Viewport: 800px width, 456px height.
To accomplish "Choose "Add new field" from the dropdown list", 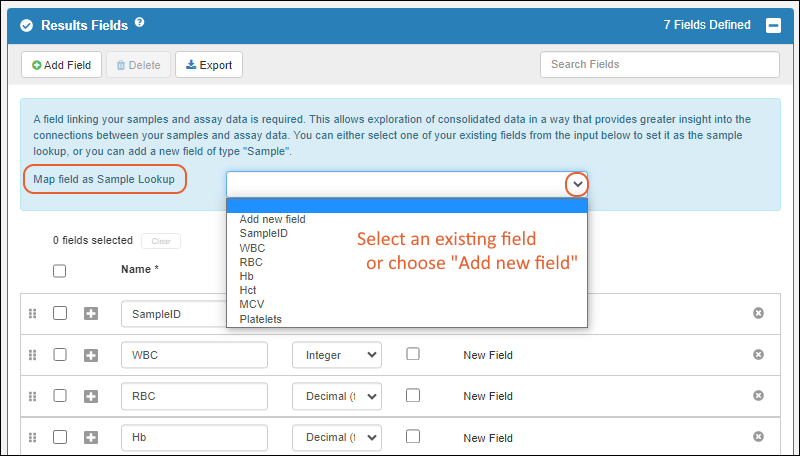I will coord(273,219).
